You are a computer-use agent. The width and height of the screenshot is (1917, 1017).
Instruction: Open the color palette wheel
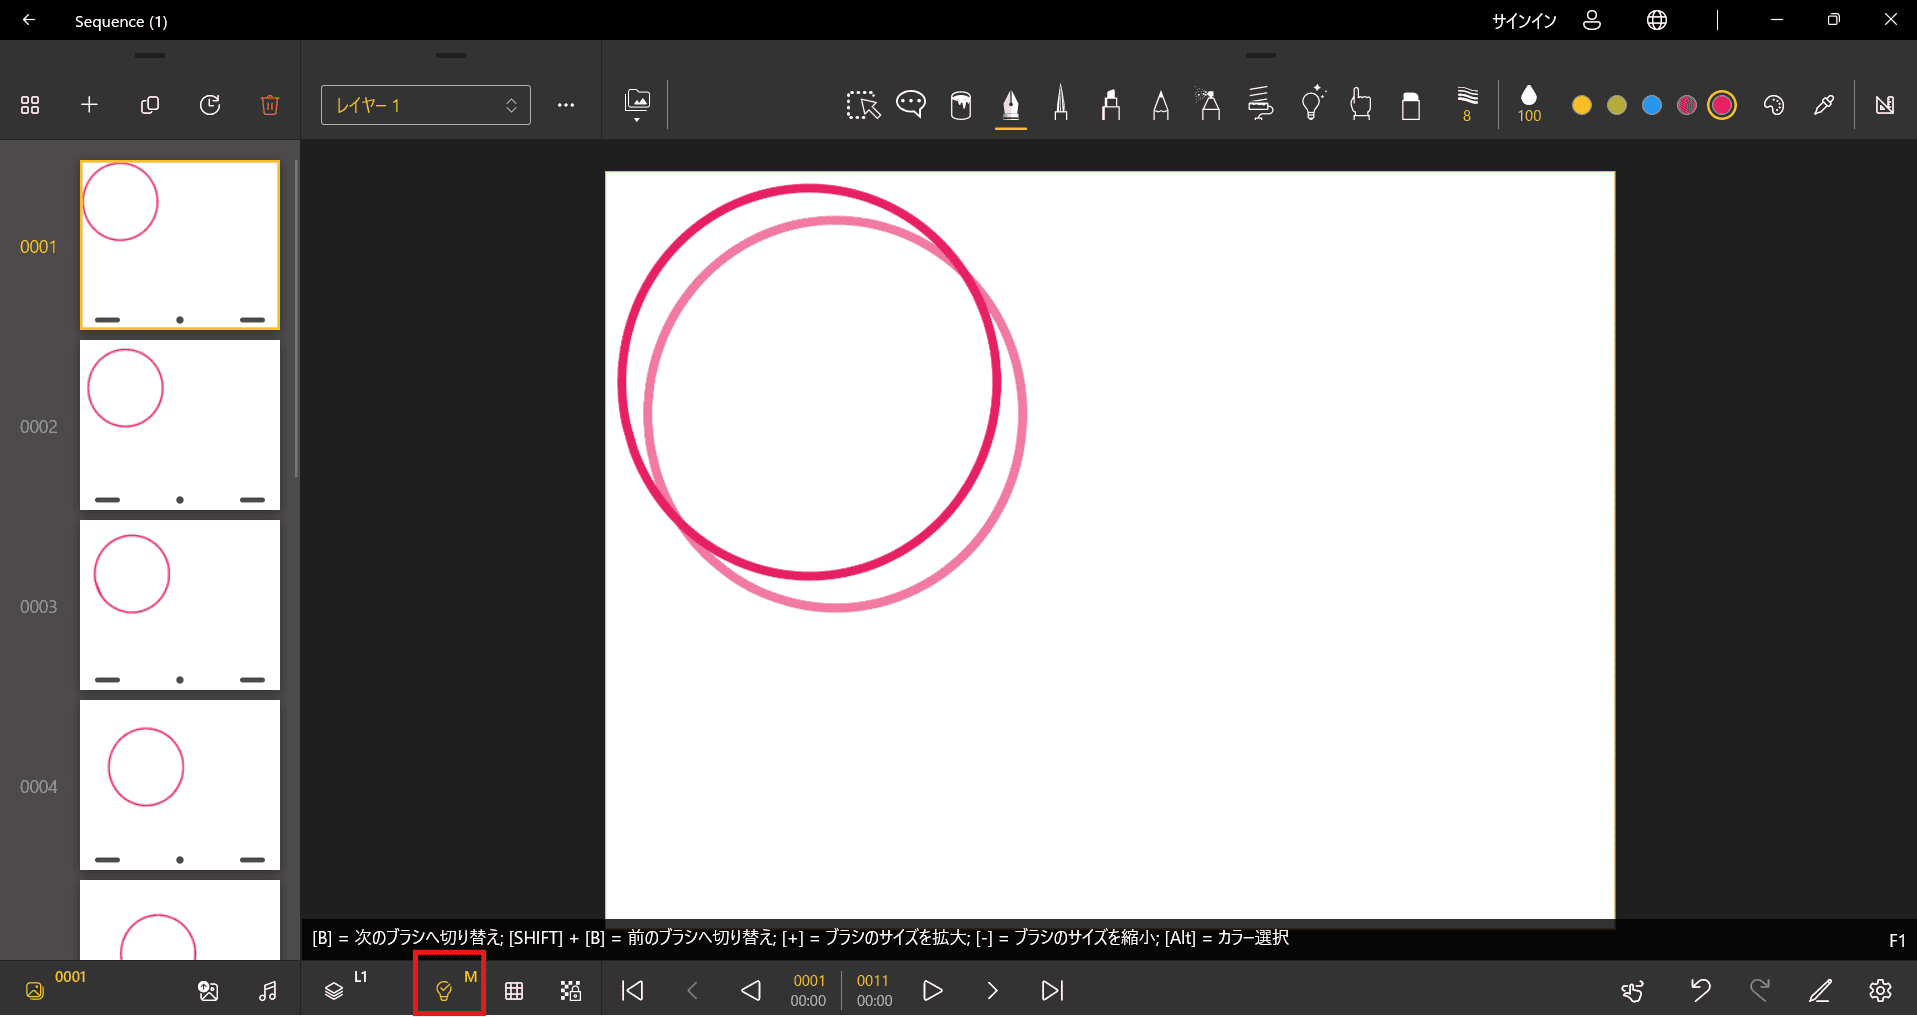(1774, 104)
